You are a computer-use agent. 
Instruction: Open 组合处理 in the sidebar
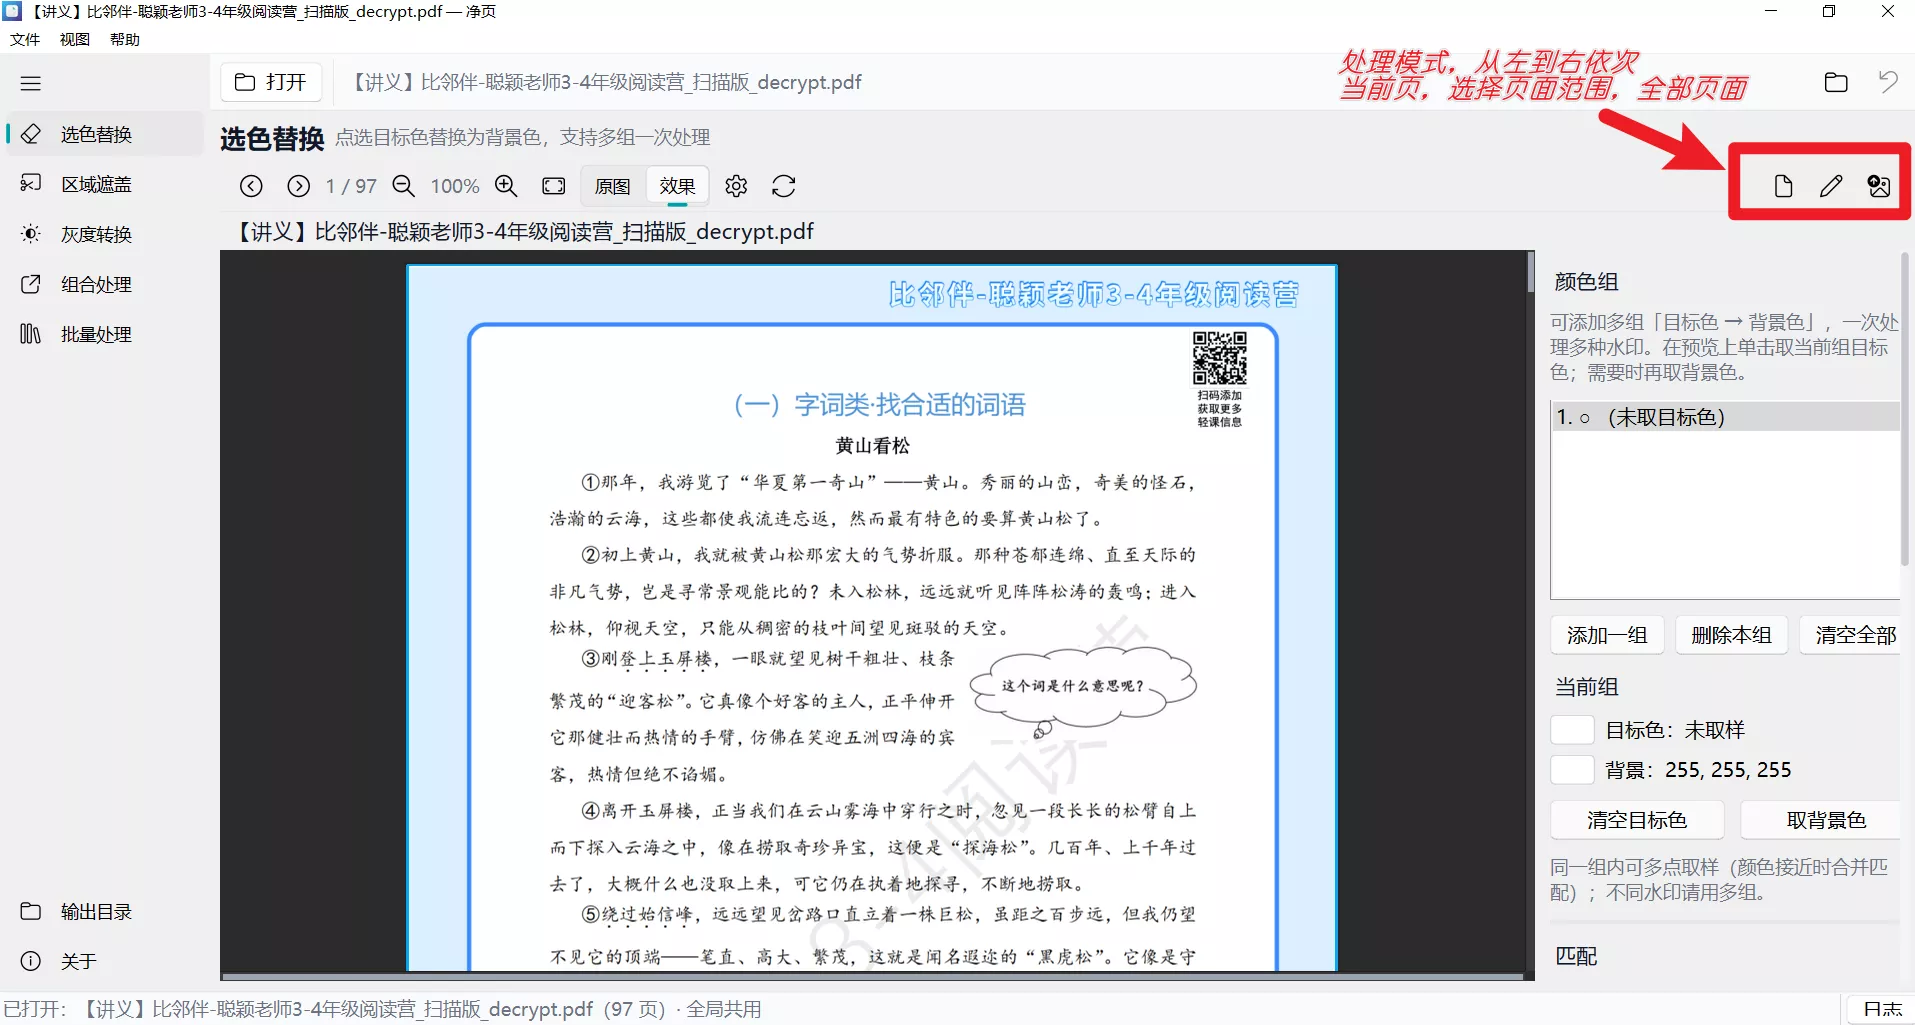click(x=104, y=284)
